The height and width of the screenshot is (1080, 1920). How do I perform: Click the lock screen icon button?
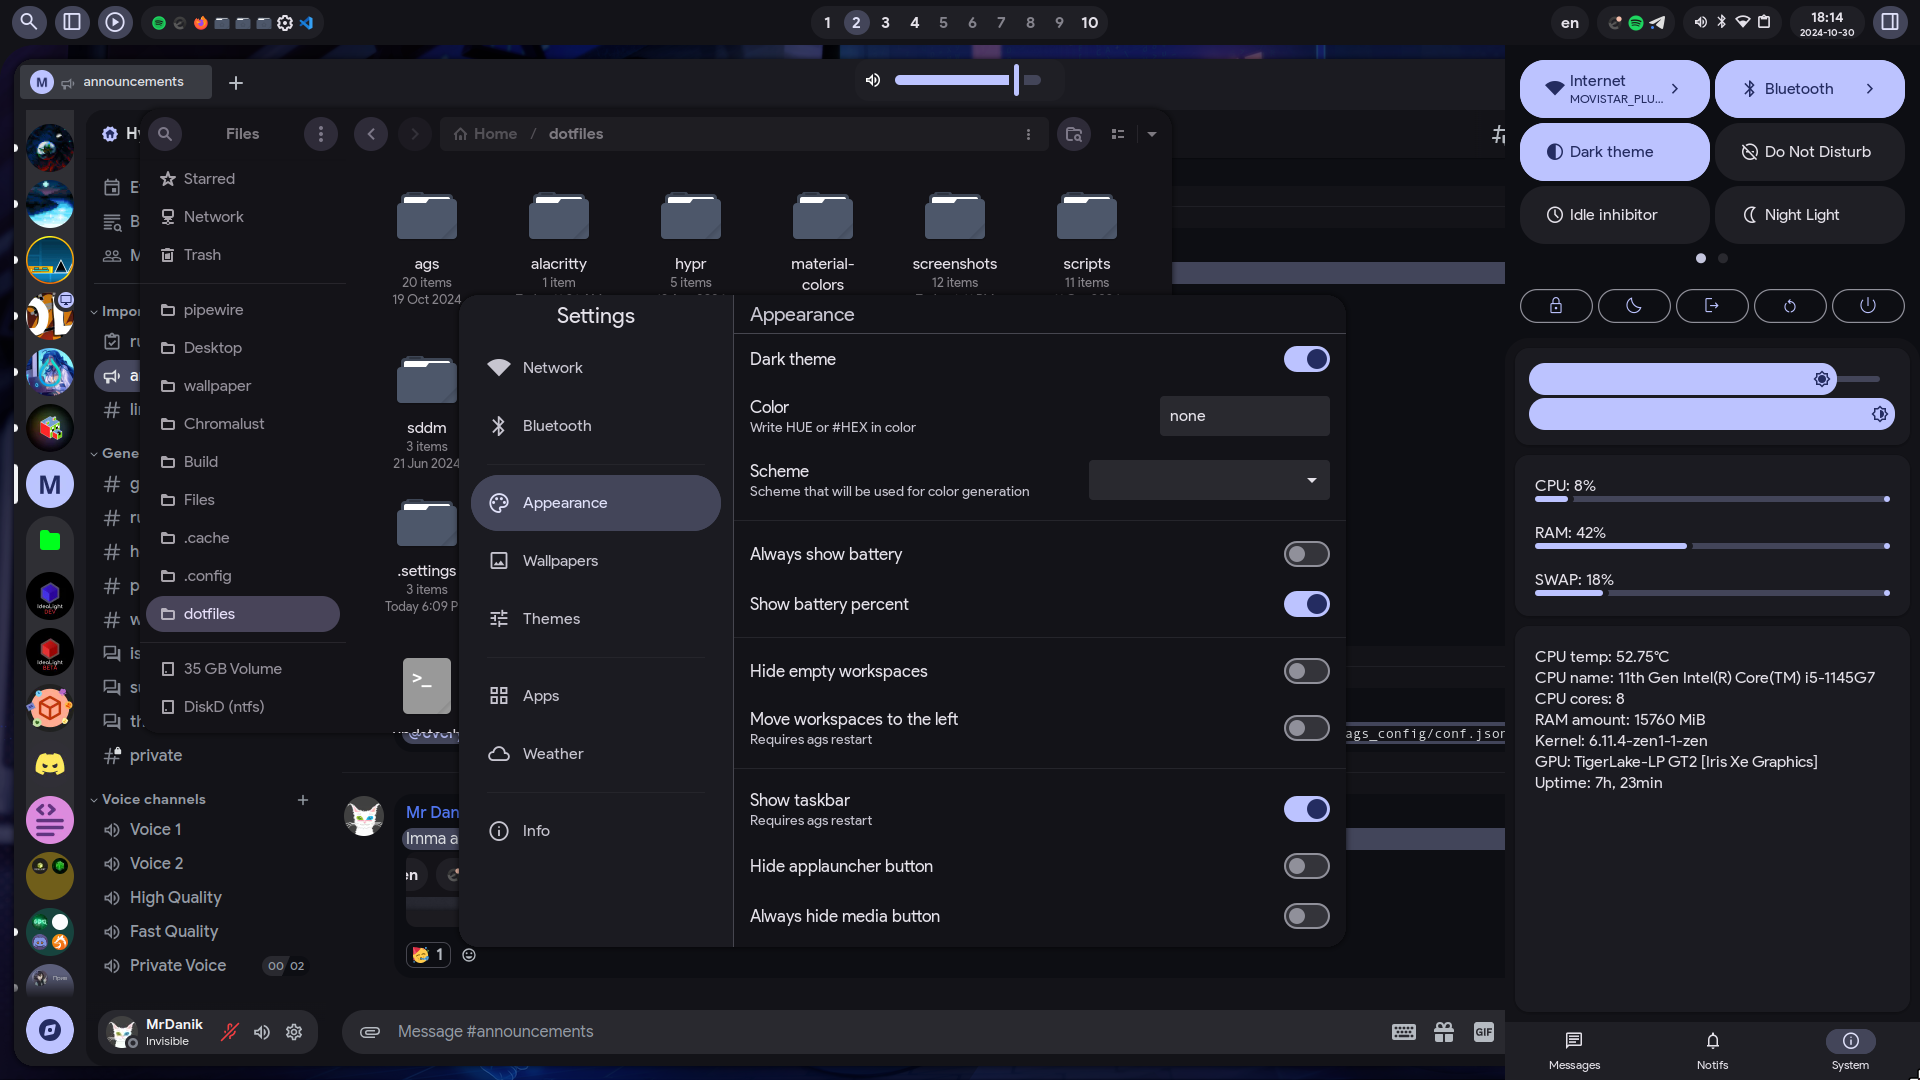point(1555,306)
